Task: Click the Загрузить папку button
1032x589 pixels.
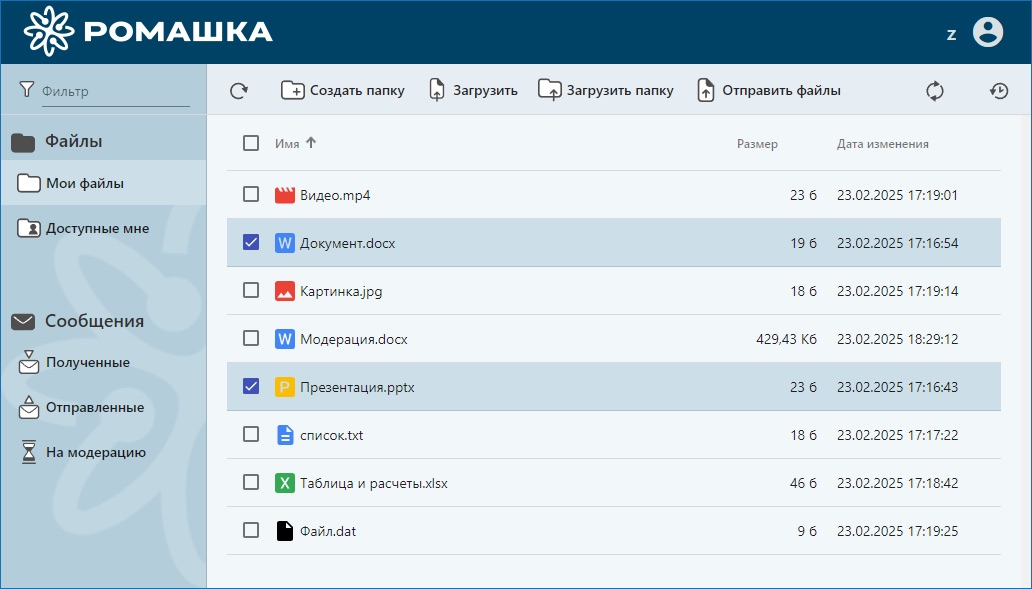Action: tap(606, 91)
